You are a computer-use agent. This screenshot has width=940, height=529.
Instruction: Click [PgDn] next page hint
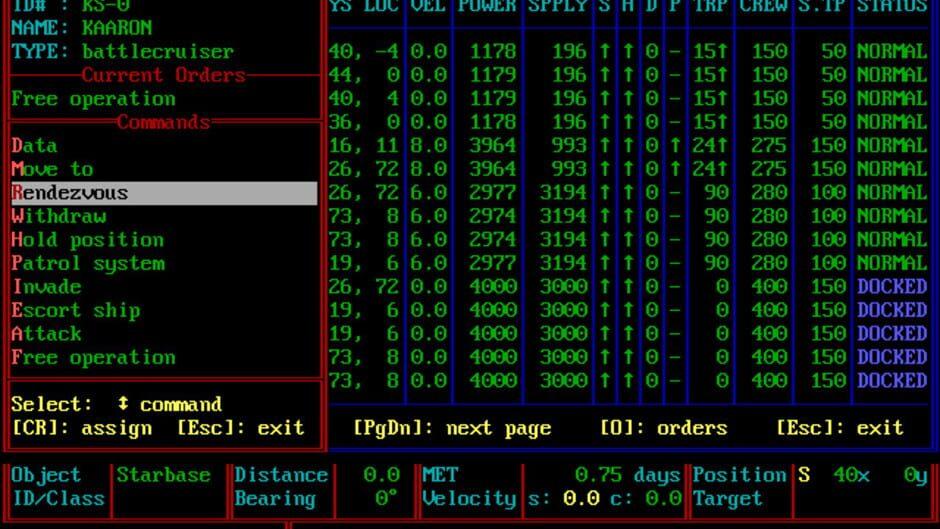tap(452, 428)
